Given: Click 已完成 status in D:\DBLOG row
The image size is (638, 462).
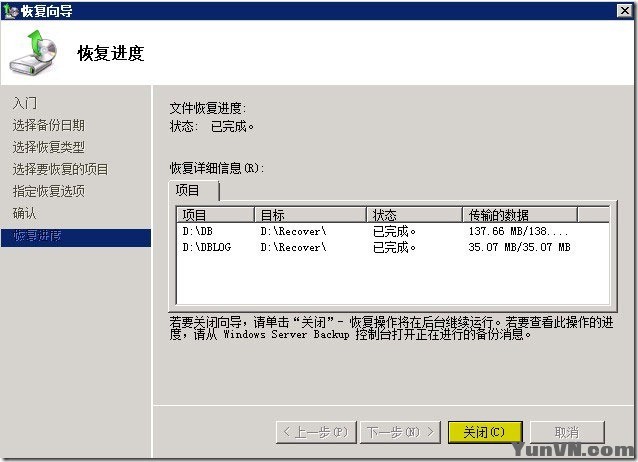Looking at the screenshot, I should point(394,247).
